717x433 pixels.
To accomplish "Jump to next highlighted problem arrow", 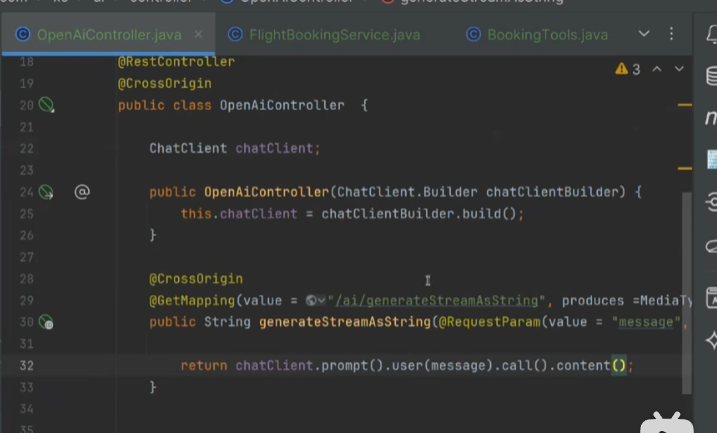I will click(x=679, y=69).
